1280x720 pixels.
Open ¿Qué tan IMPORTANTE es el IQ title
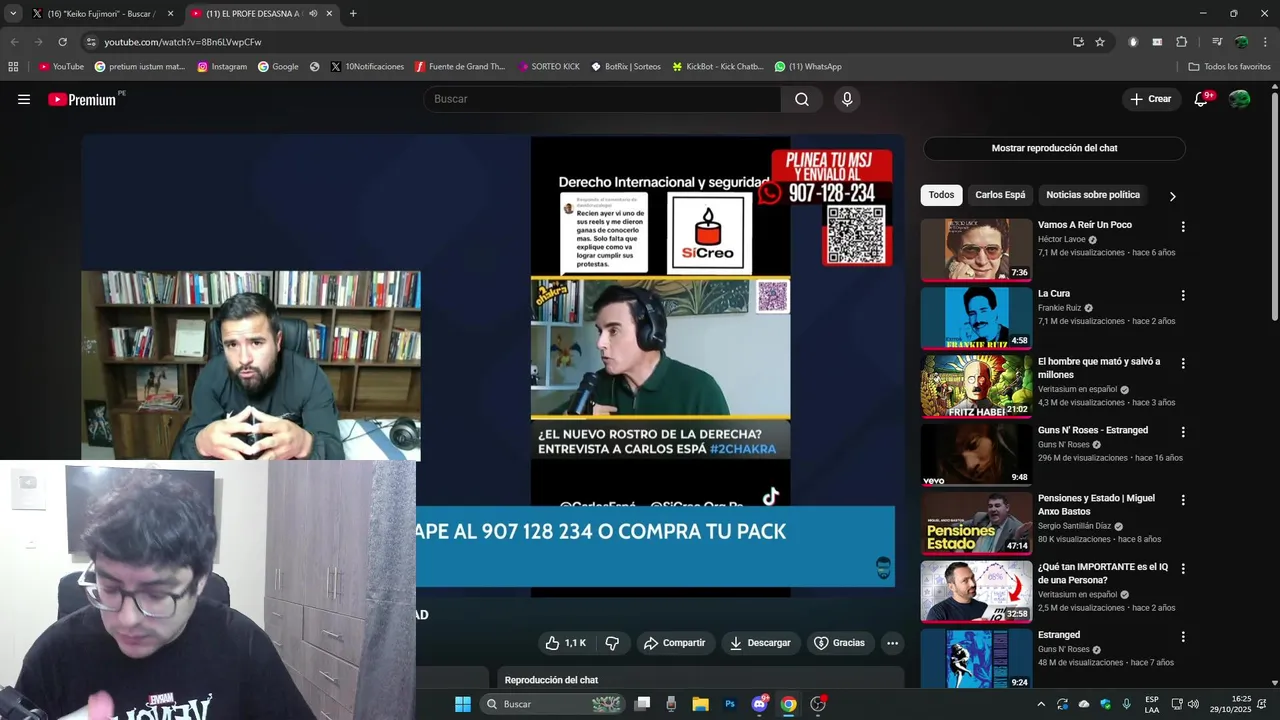click(1103, 573)
